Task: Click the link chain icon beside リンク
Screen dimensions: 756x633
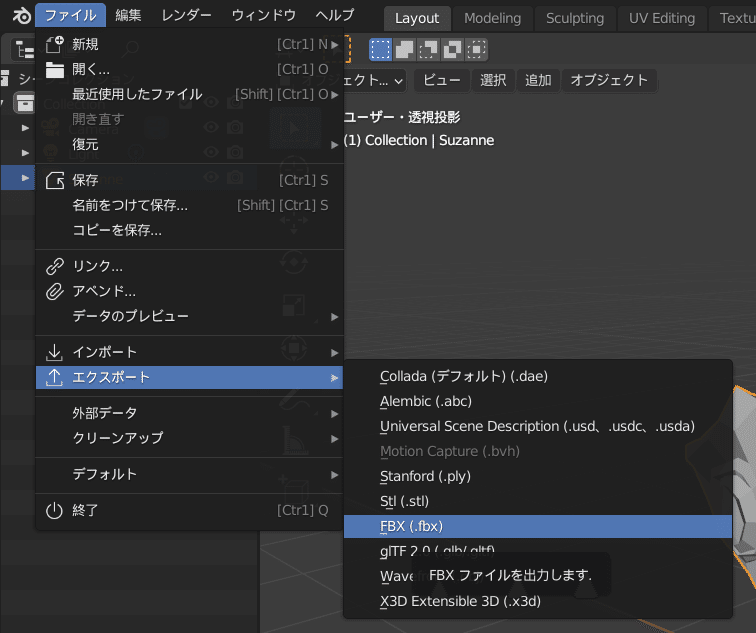Action: [x=54, y=266]
